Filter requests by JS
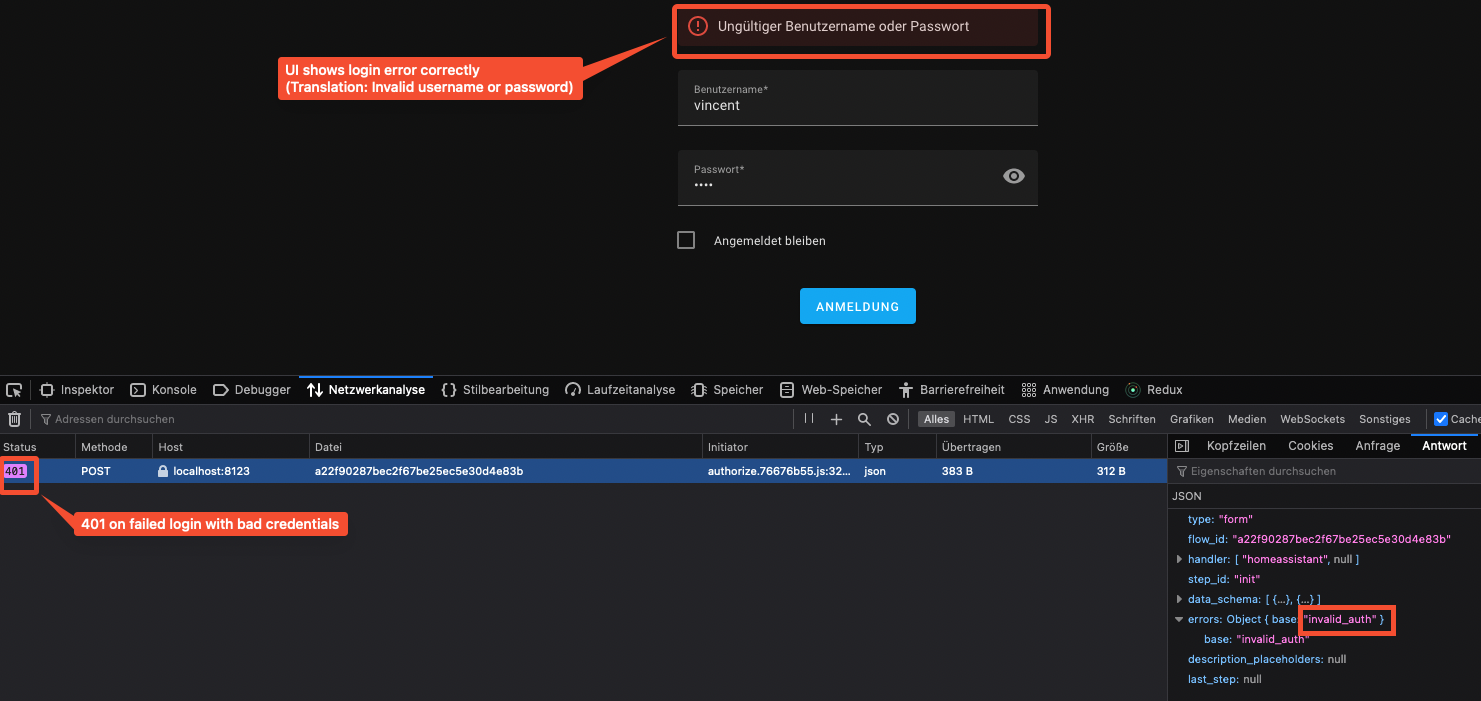 [1051, 419]
